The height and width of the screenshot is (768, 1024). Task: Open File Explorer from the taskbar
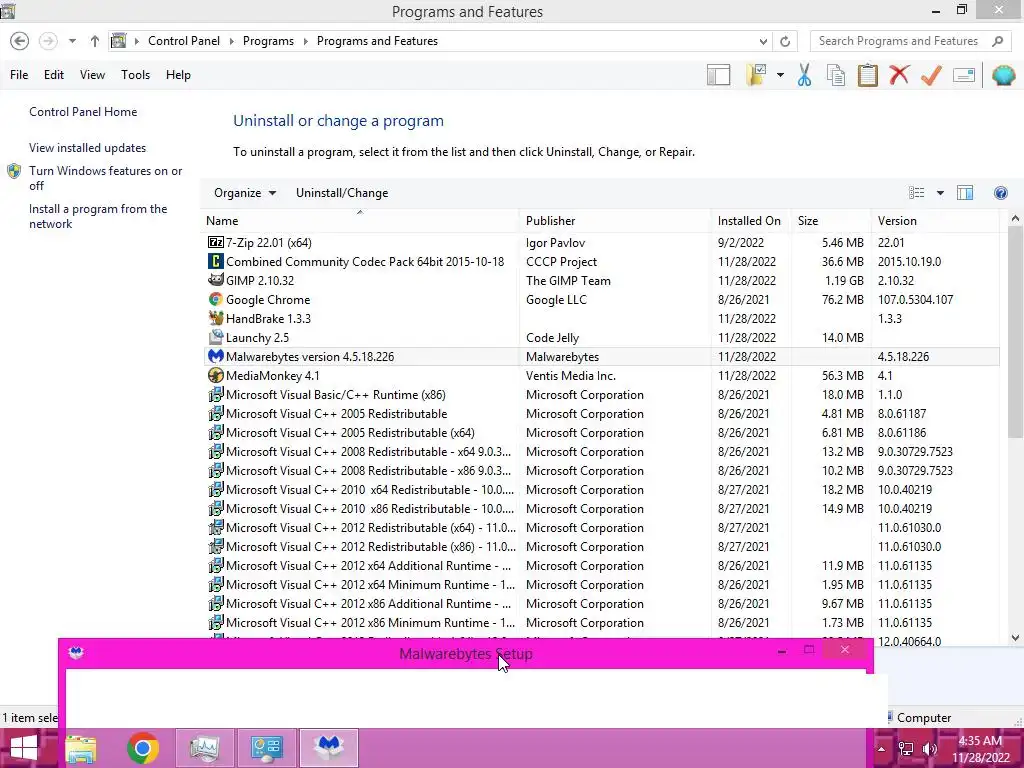tap(82, 748)
